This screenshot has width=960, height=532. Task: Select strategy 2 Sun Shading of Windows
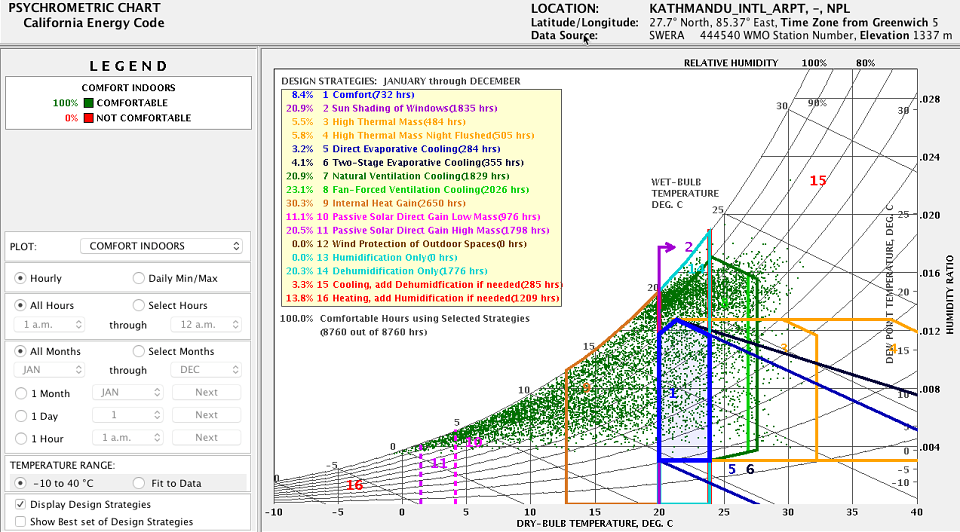391,108
